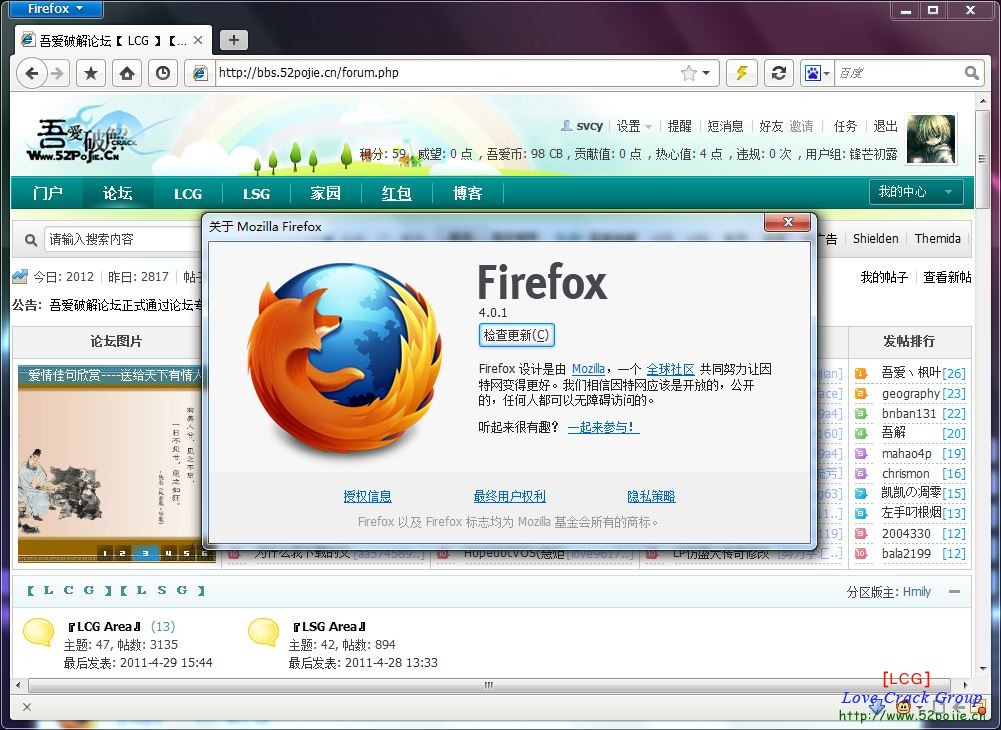Open bookmarks with the star toolbar button
This screenshot has width=1001, height=730.
click(x=91, y=73)
